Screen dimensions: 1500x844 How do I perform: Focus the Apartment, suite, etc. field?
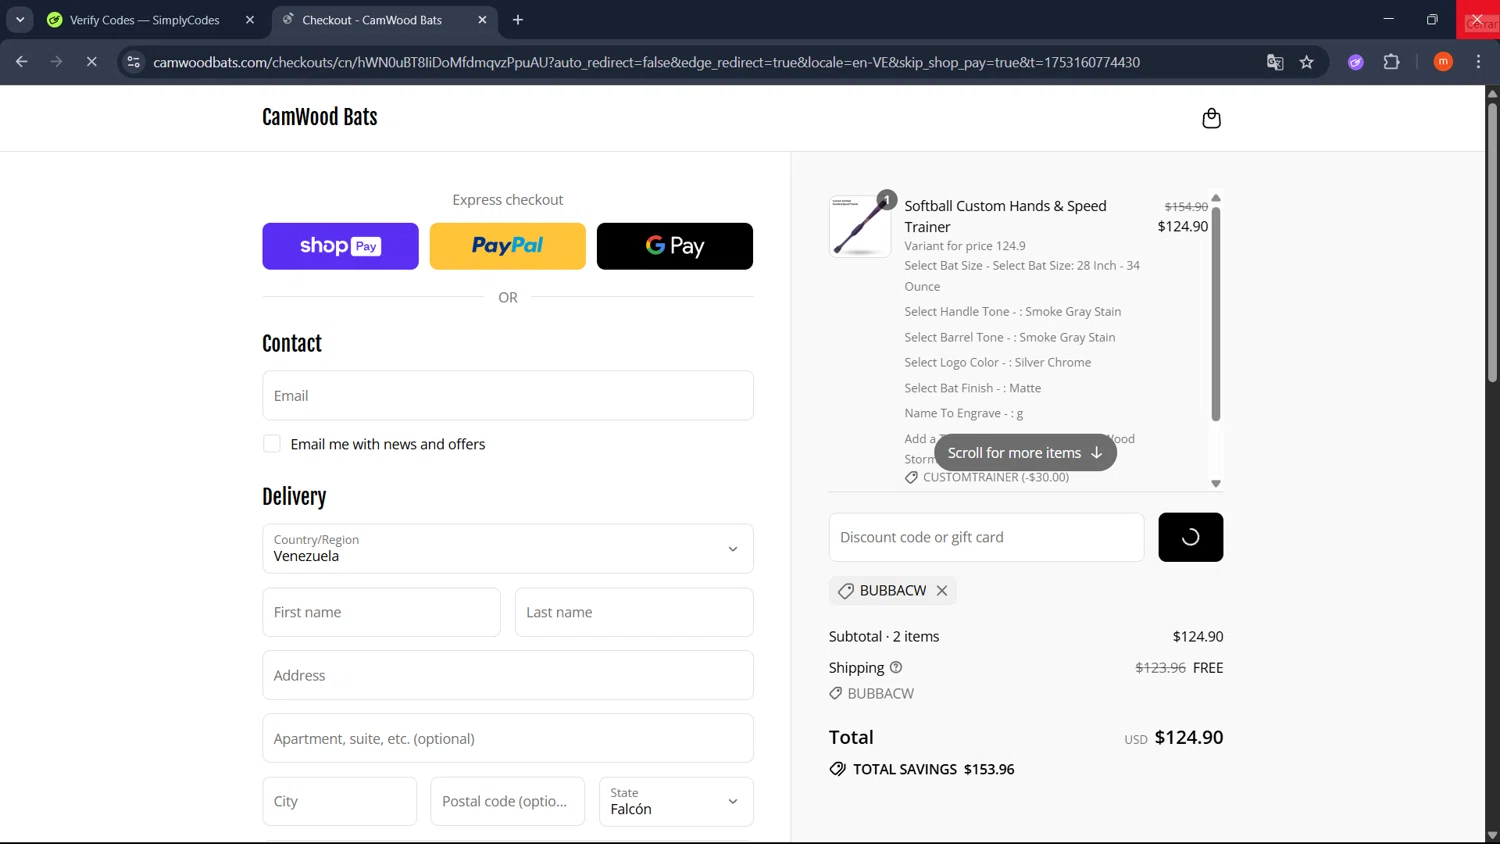coord(507,738)
